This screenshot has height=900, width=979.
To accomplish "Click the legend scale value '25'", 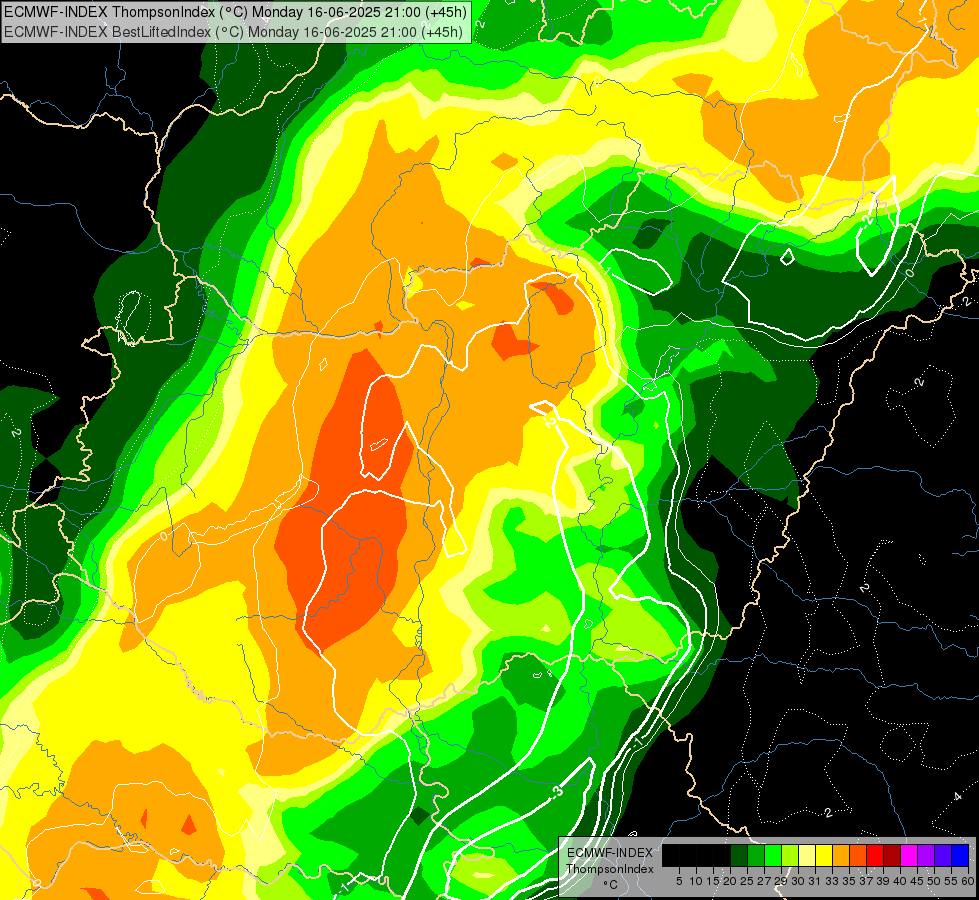I will tap(747, 881).
